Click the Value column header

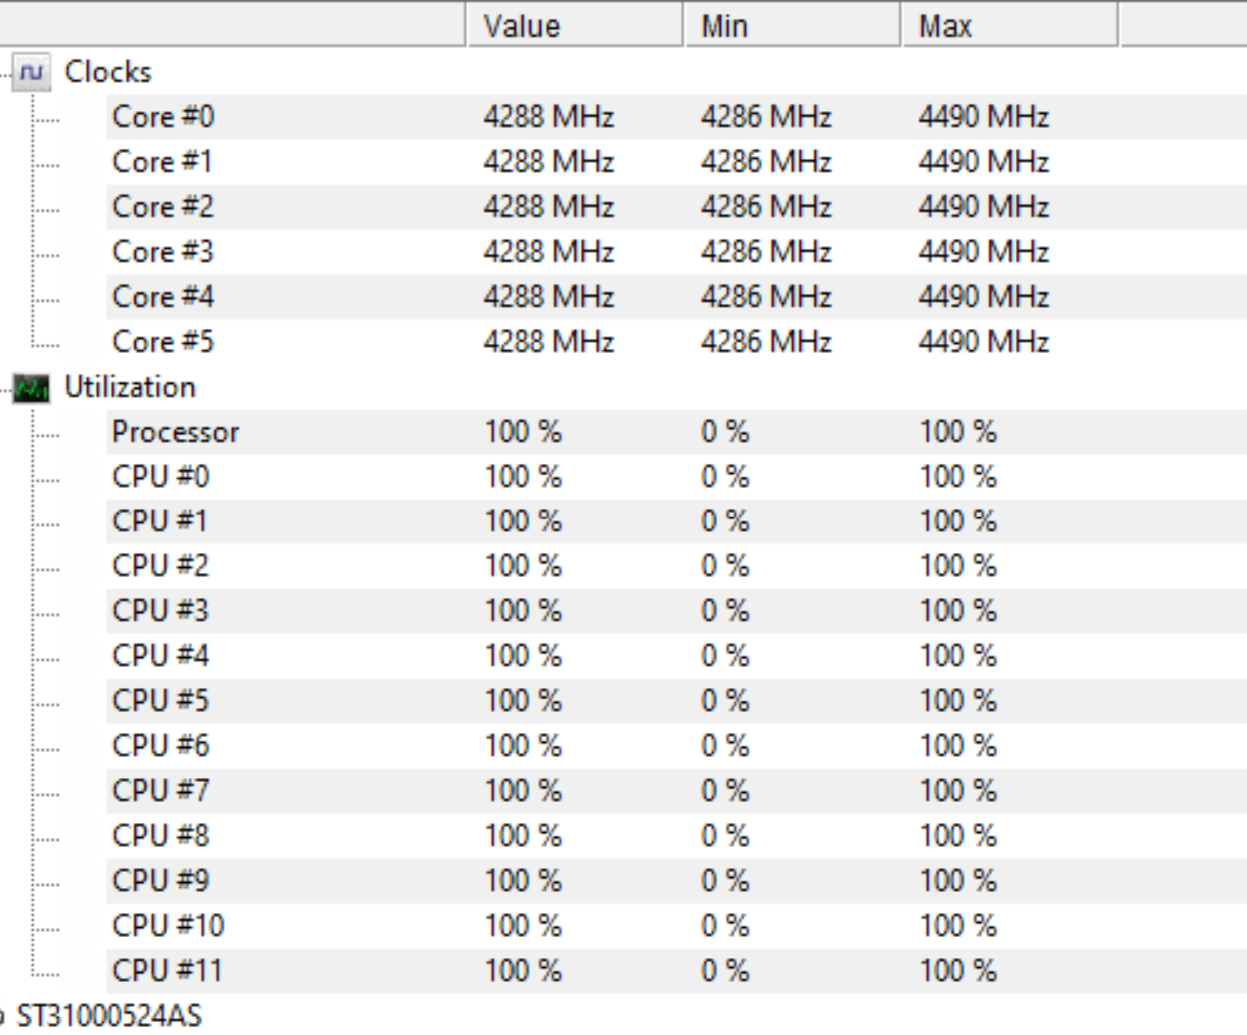click(574, 25)
